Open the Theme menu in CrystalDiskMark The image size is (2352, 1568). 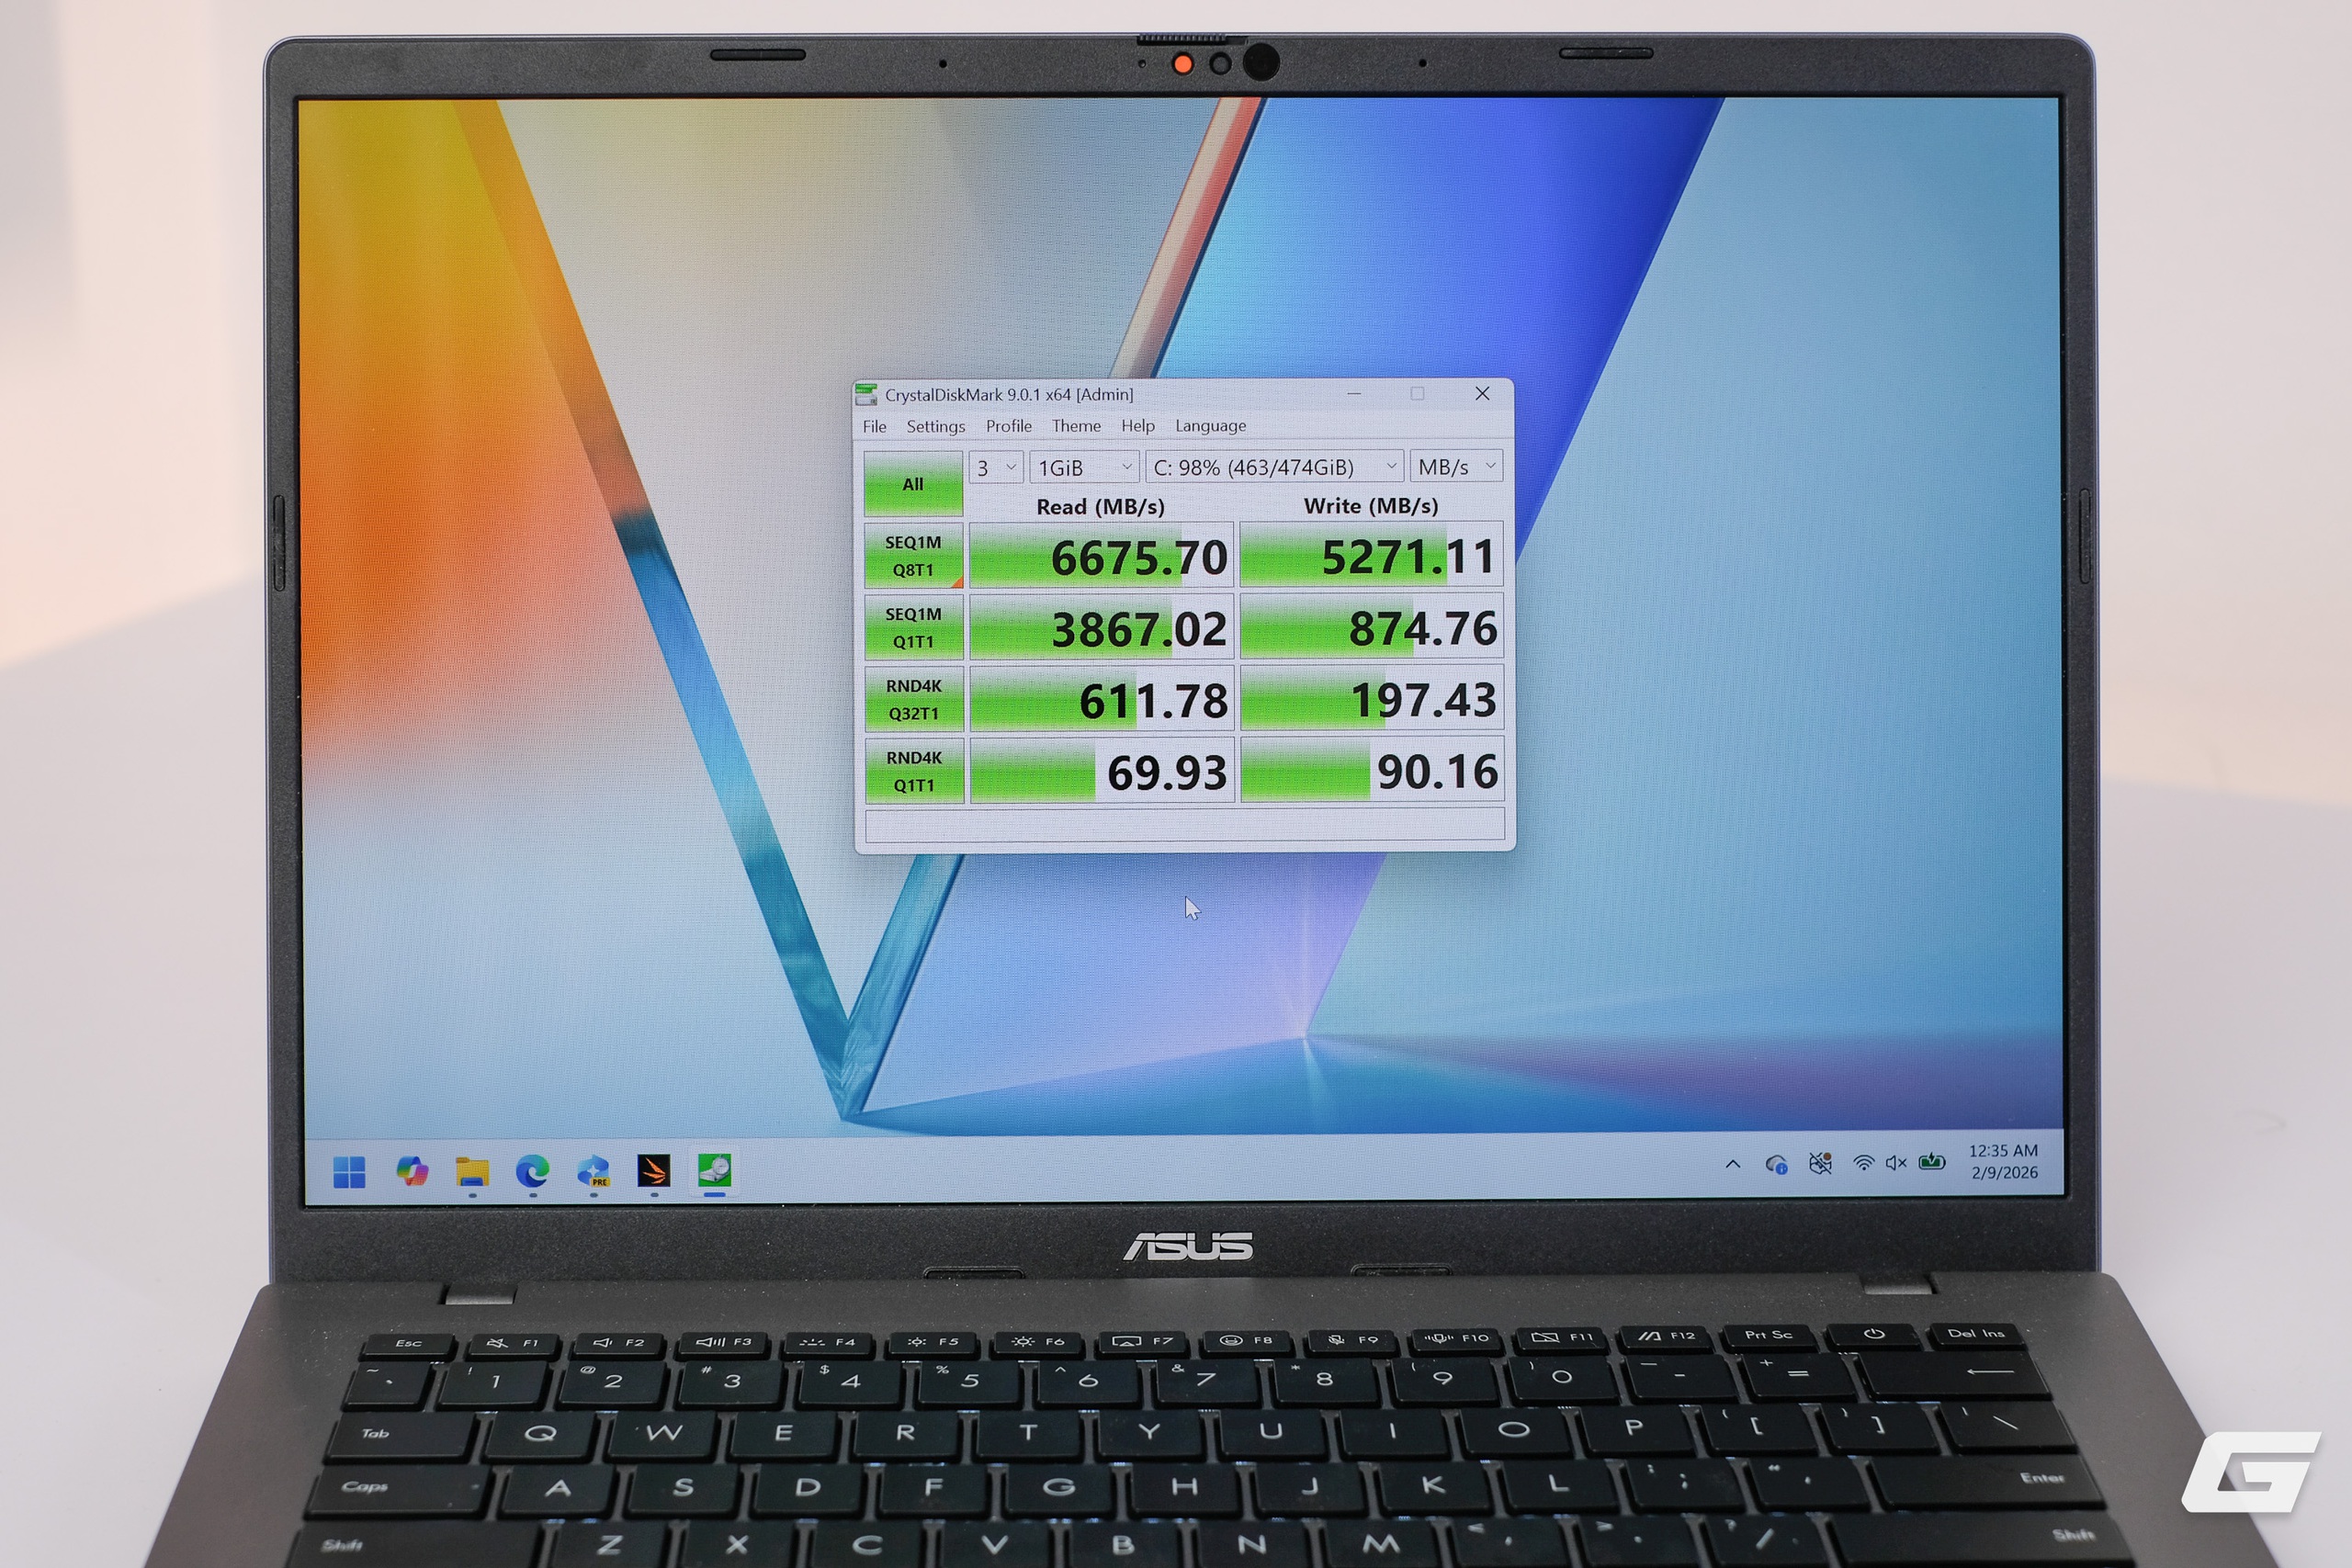[x=1076, y=425]
